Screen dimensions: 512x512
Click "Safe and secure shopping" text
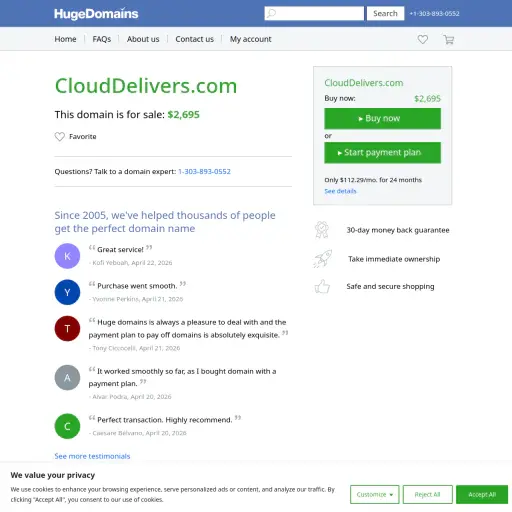pyautogui.click(x=390, y=286)
